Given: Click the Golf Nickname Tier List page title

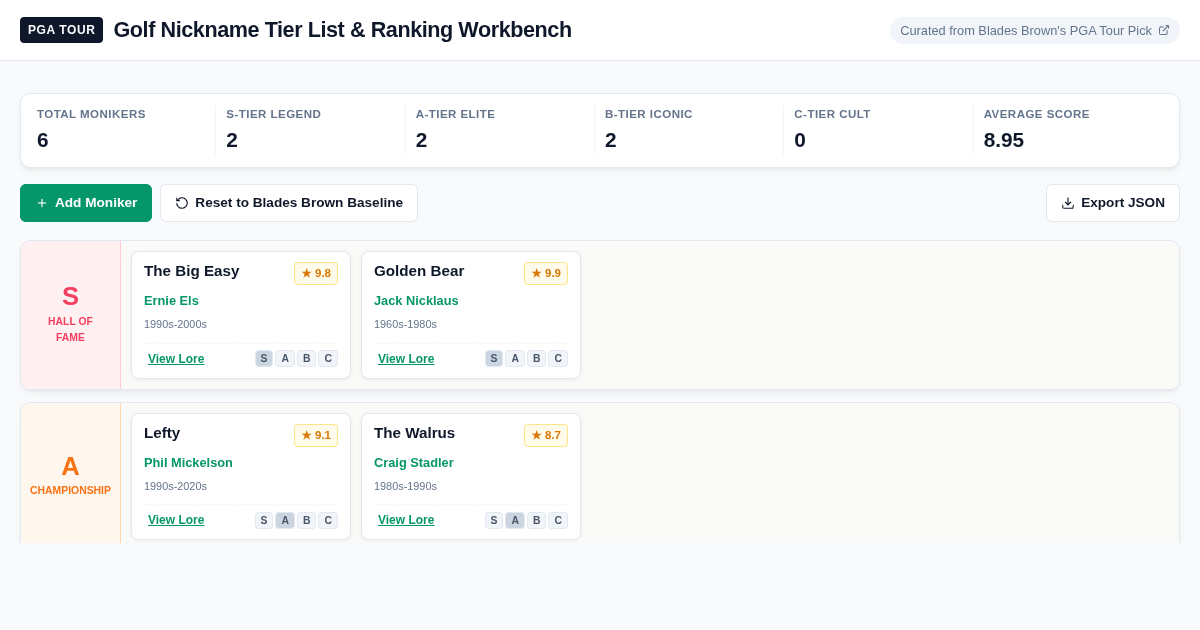Looking at the screenshot, I should tap(343, 30).
